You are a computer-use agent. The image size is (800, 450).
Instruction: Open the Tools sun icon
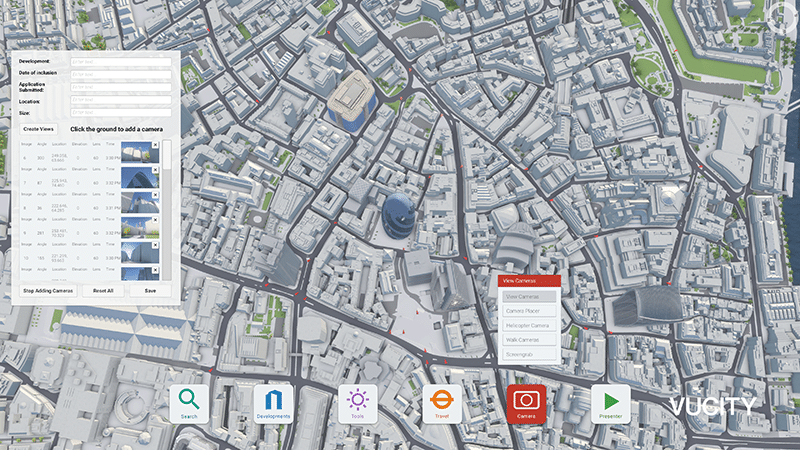357,402
